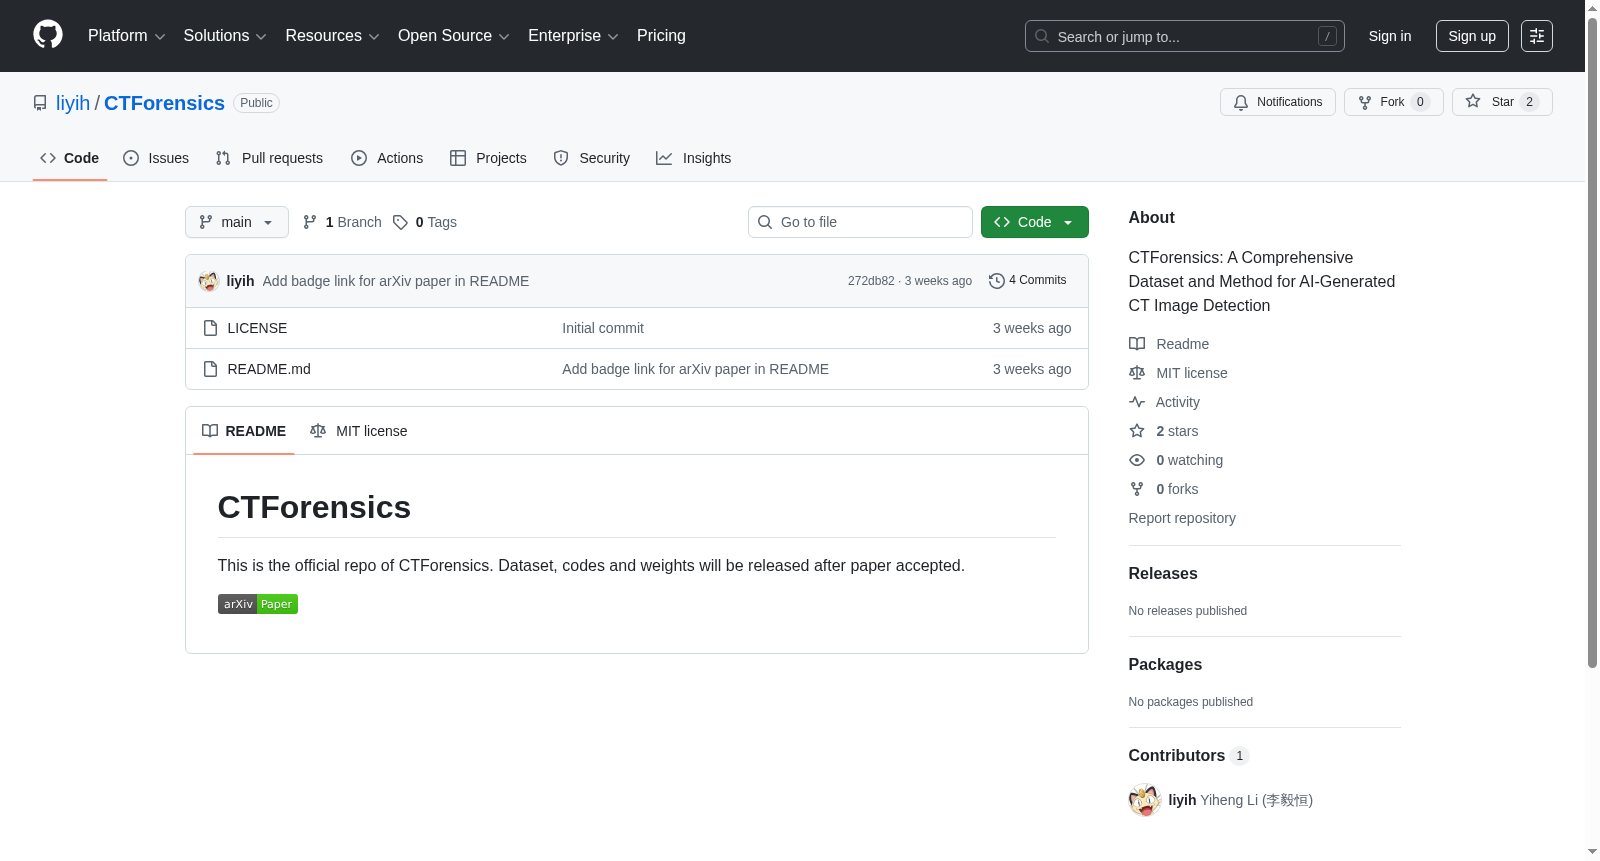
Task: Click the branch icon beside 1 Branch
Action: click(x=310, y=222)
